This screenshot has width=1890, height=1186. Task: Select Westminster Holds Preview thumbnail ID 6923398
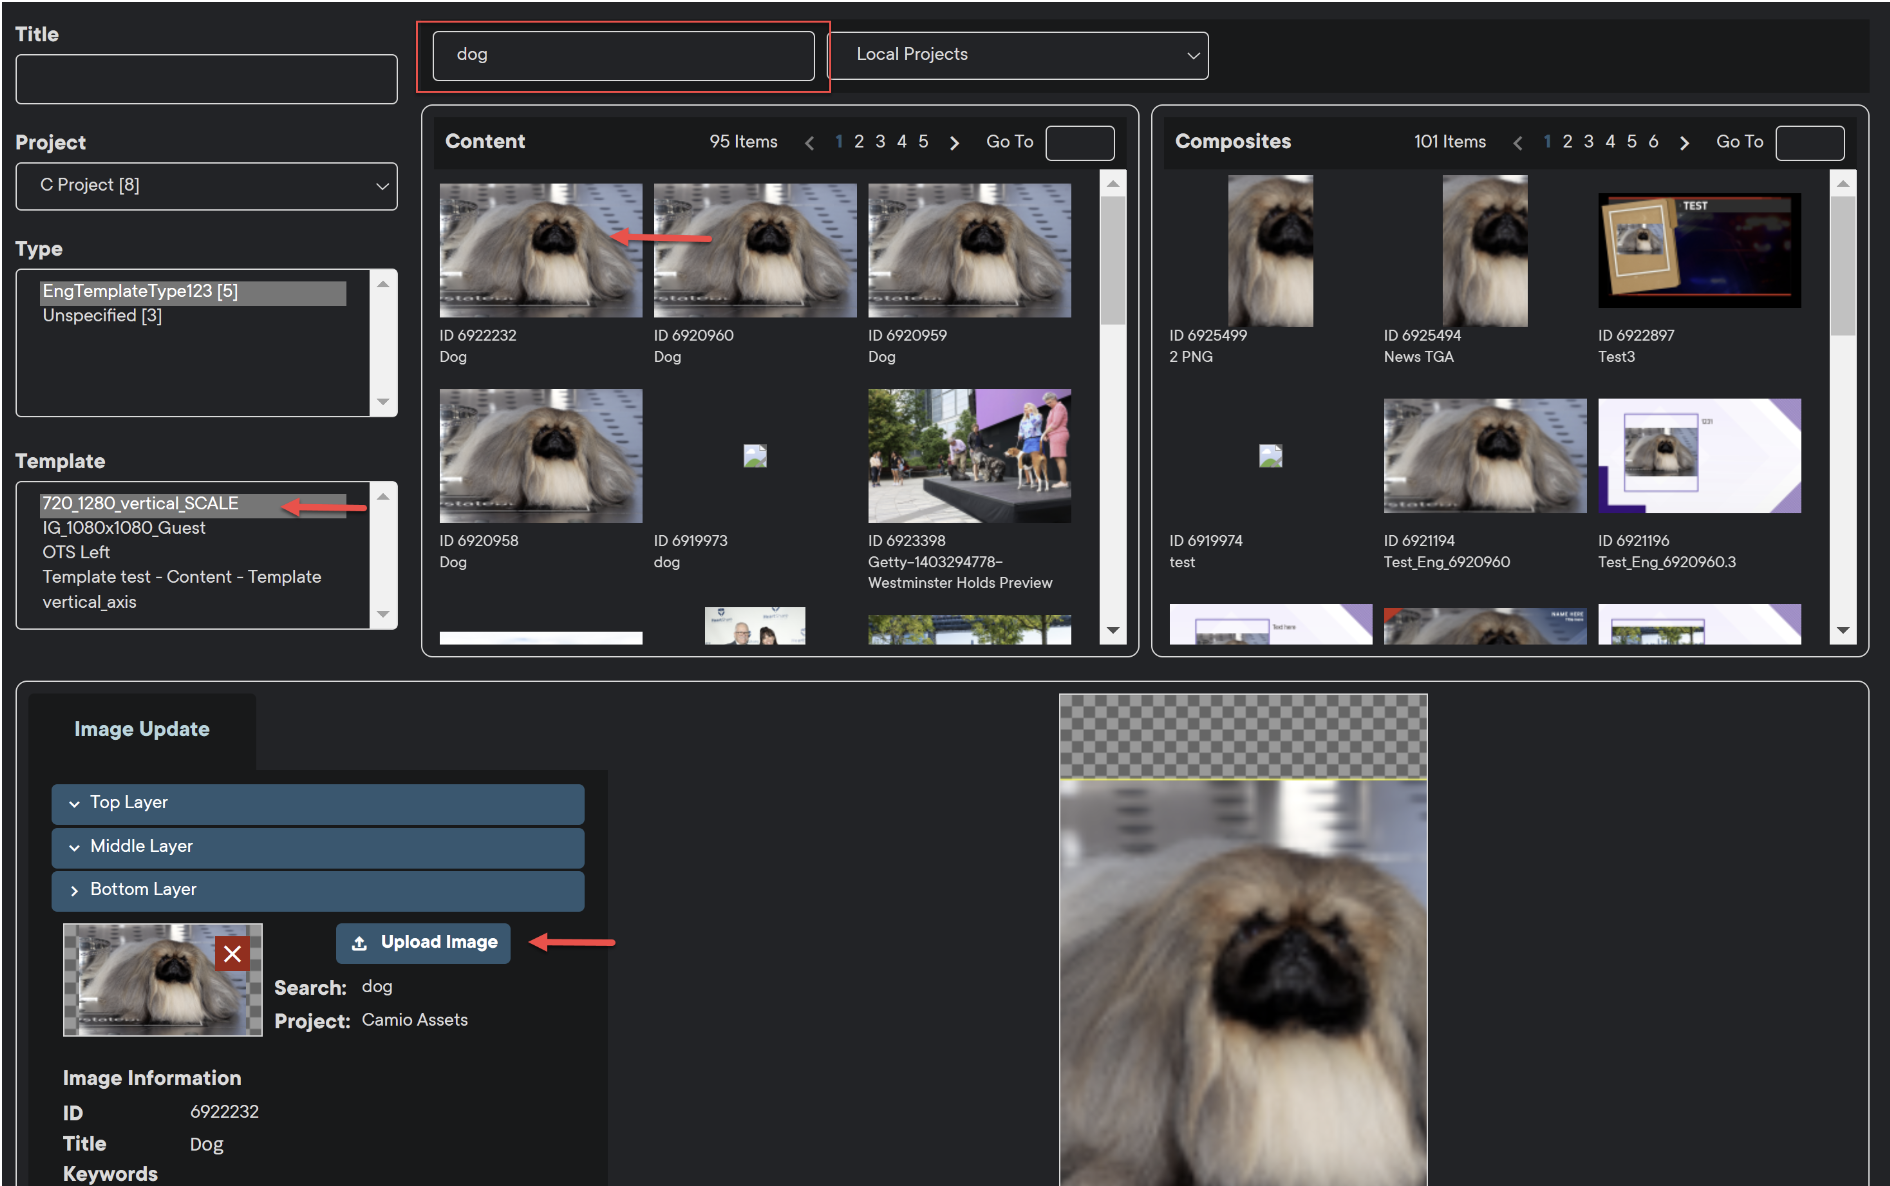[x=969, y=456]
